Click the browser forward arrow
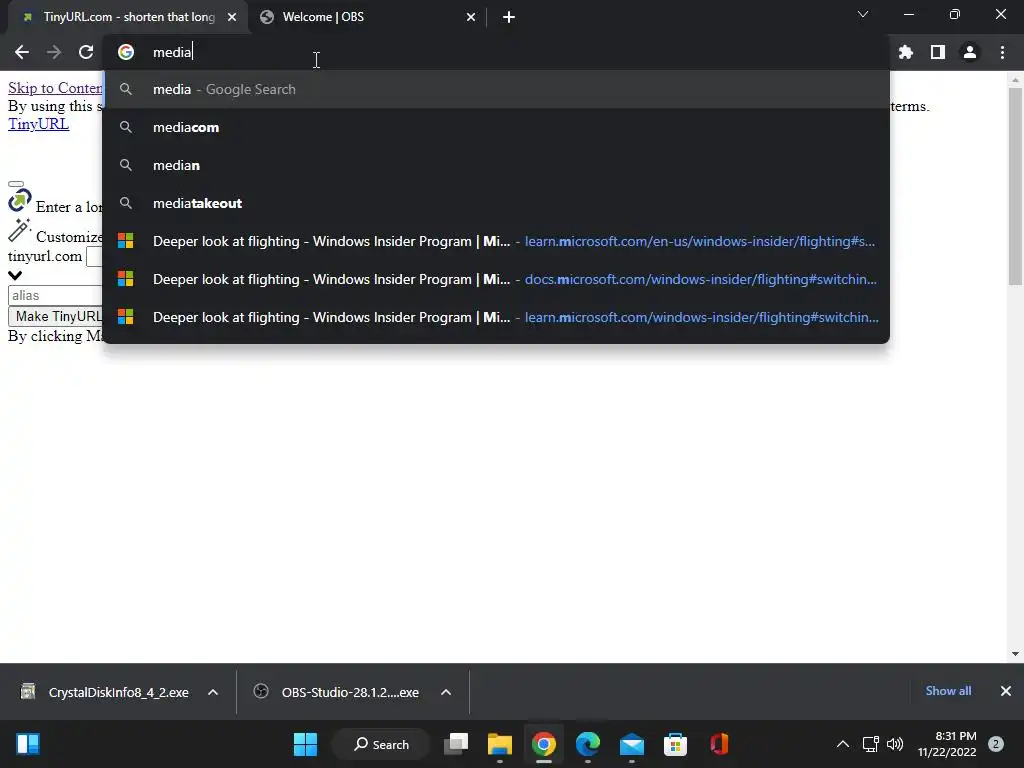 (54, 52)
